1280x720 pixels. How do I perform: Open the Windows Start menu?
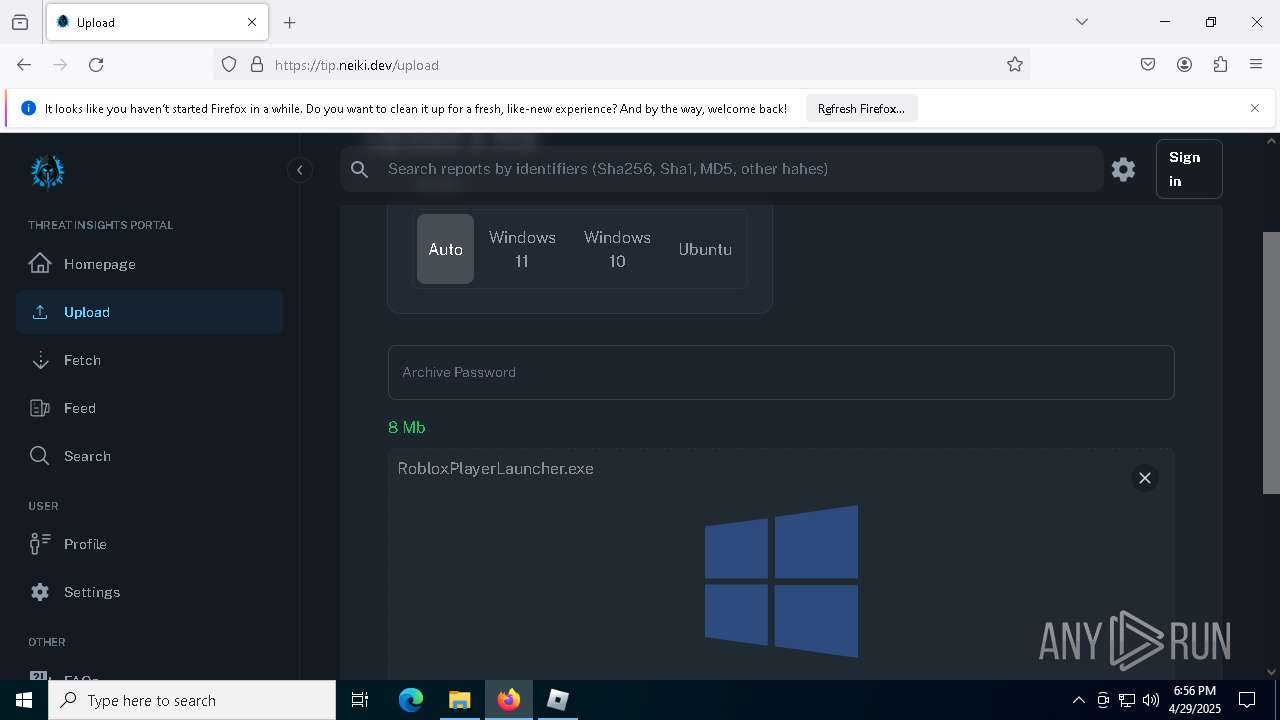pyautogui.click(x=24, y=700)
